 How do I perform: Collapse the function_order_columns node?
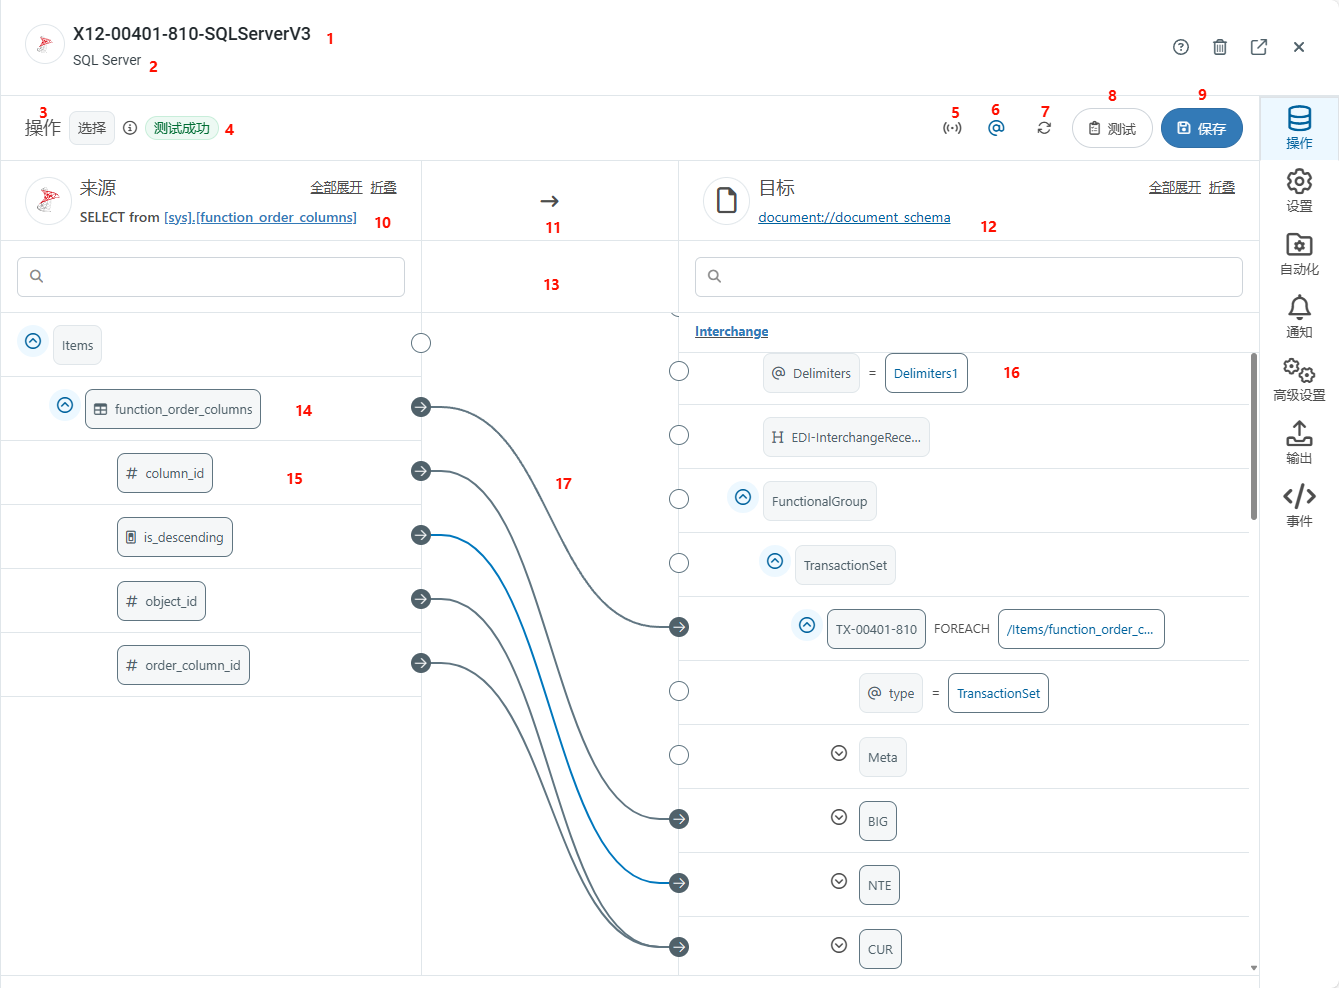(x=65, y=406)
